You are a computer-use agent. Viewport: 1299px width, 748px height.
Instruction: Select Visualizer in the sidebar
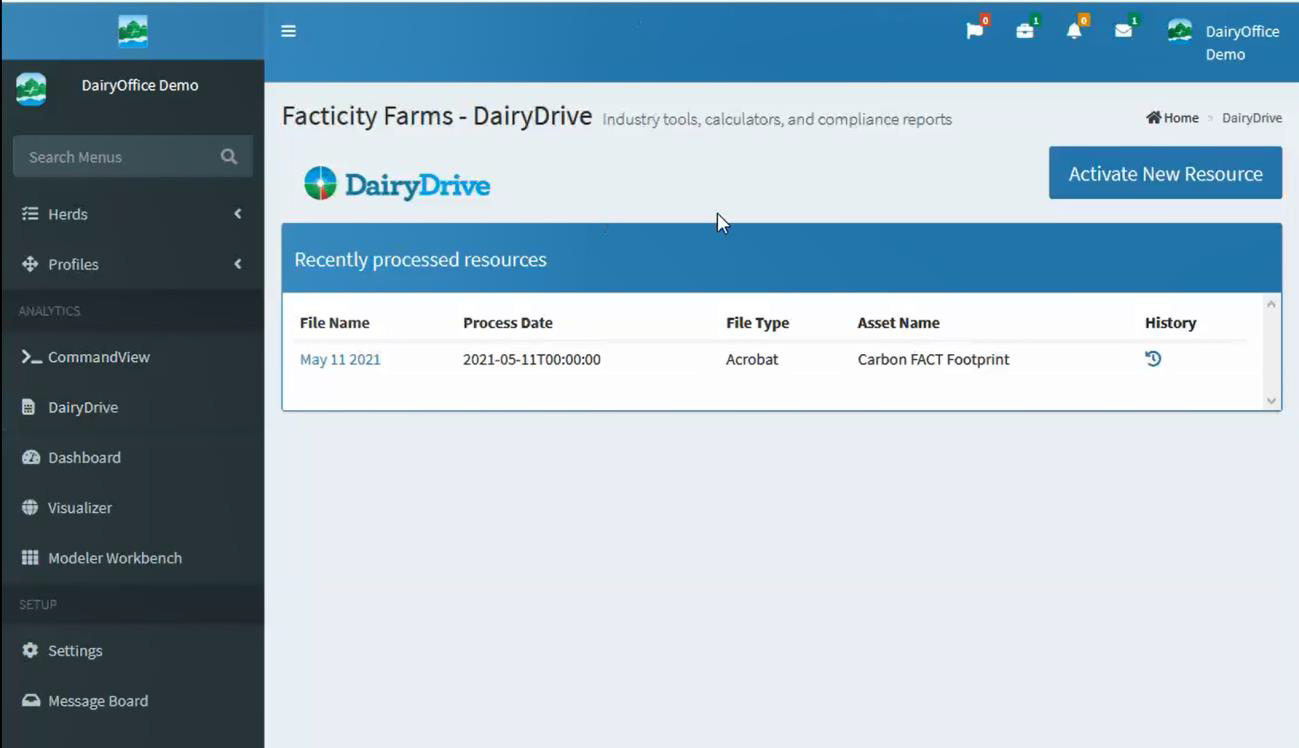pyautogui.click(x=80, y=508)
